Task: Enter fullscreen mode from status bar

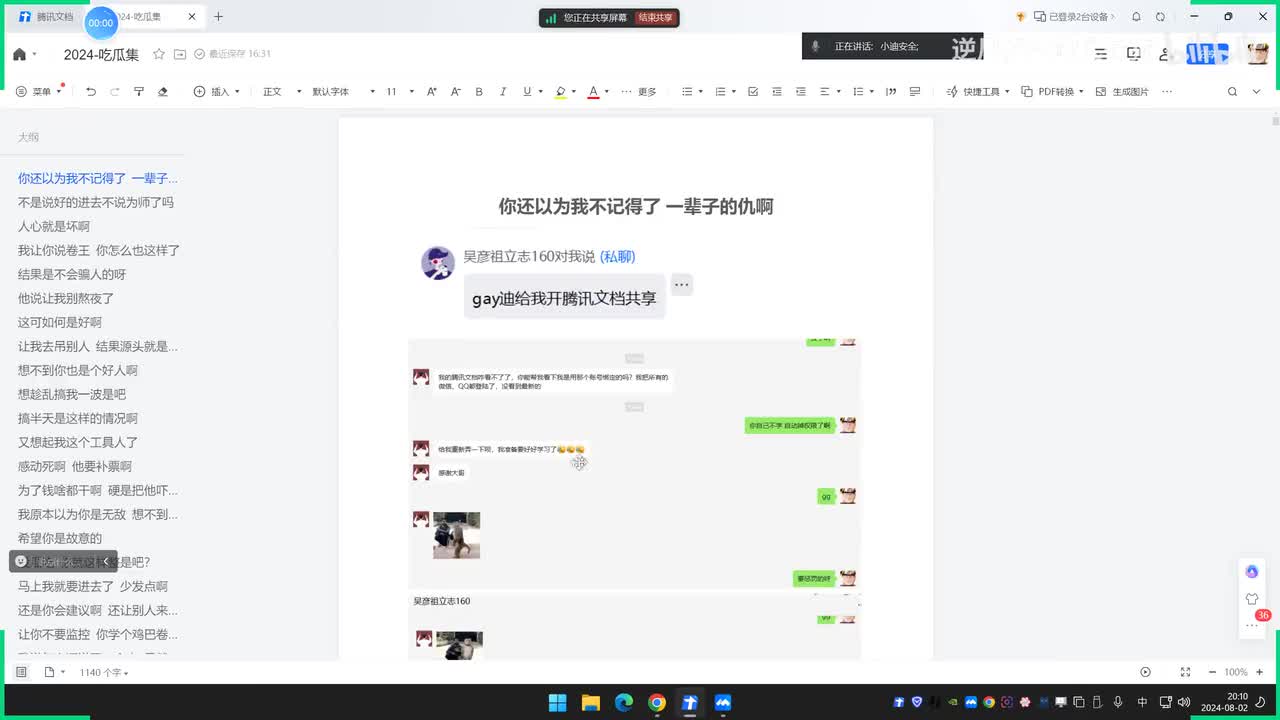Action: click(1185, 672)
